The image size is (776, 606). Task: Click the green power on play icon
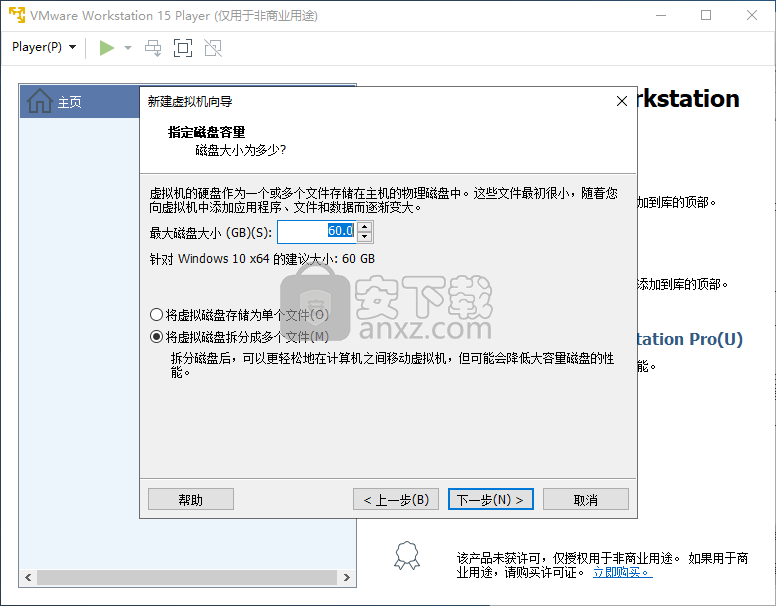click(106, 48)
